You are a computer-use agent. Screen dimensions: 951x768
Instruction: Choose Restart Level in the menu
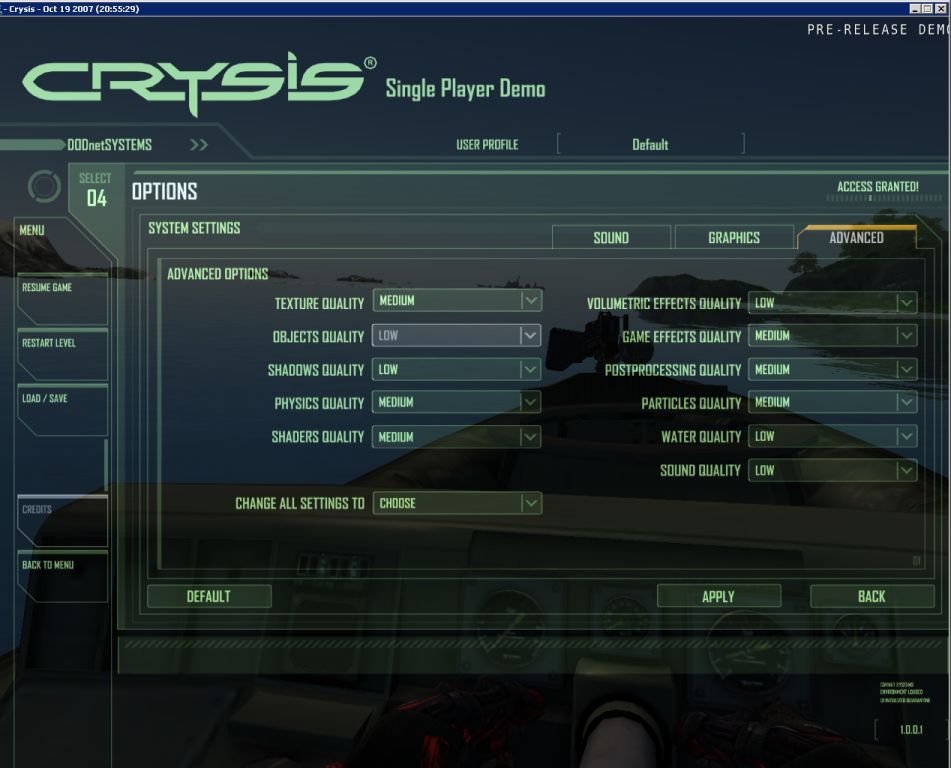[x=62, y=355]
